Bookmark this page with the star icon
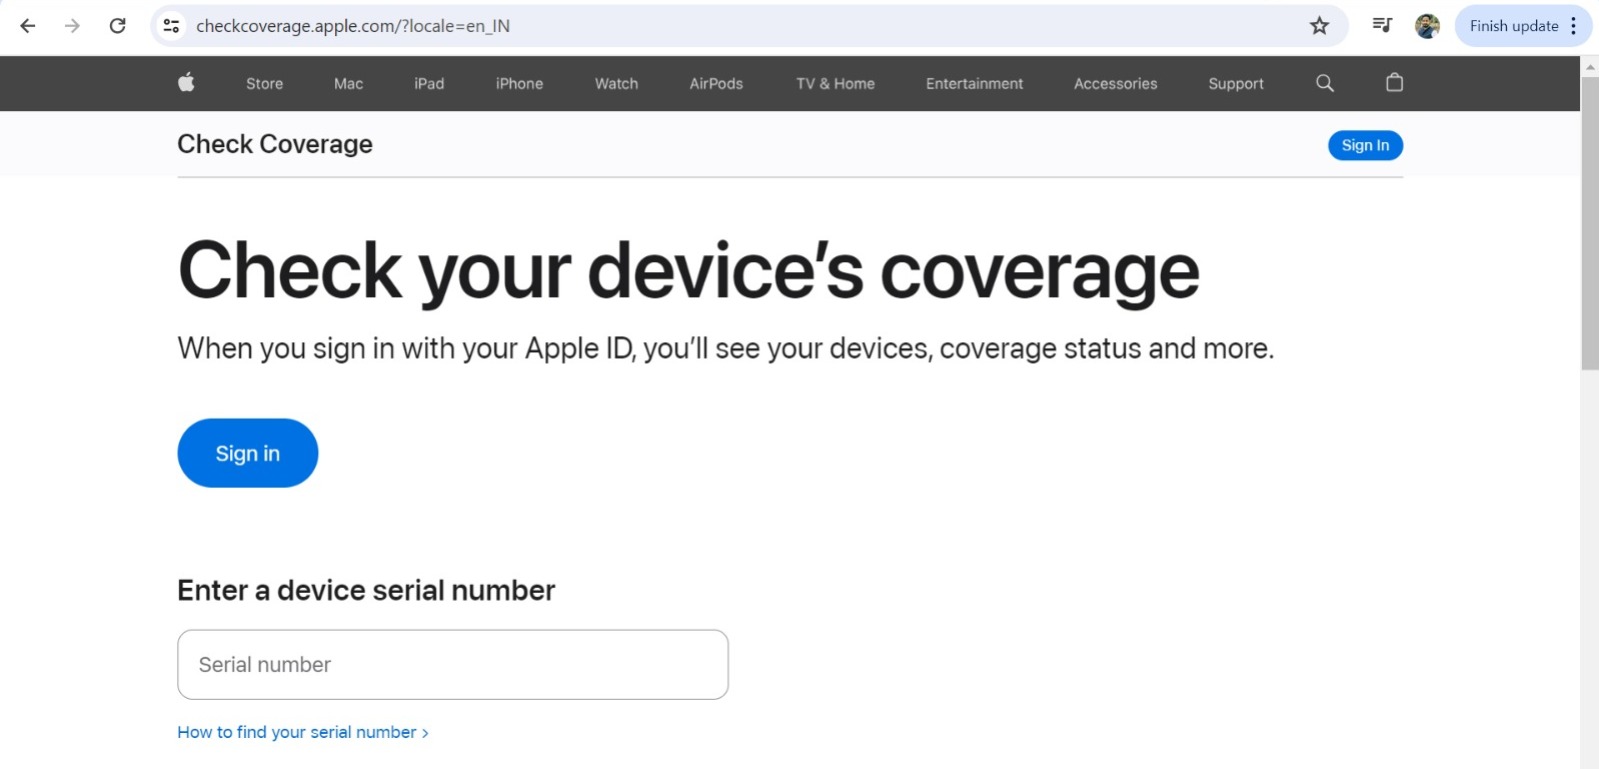This screenshot has width=1599, height=769. coord(1319,26)
